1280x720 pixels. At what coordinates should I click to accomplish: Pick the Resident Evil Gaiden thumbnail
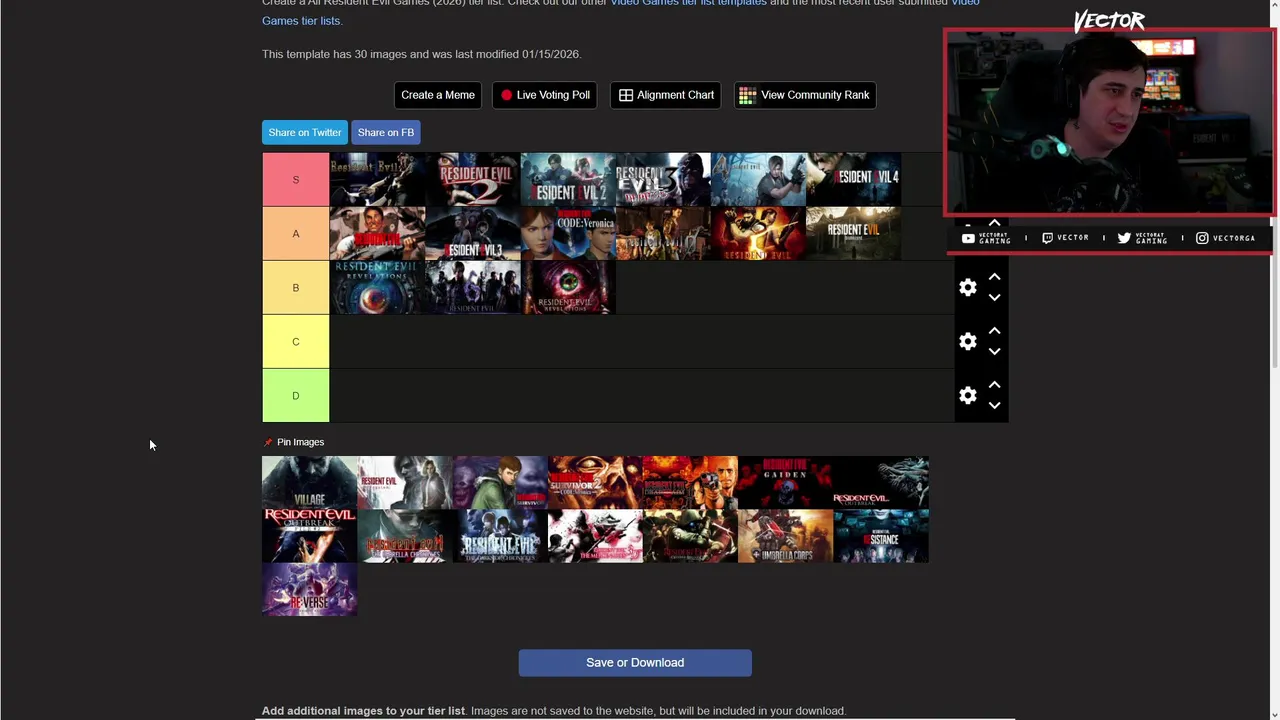(x=785, y=482)
